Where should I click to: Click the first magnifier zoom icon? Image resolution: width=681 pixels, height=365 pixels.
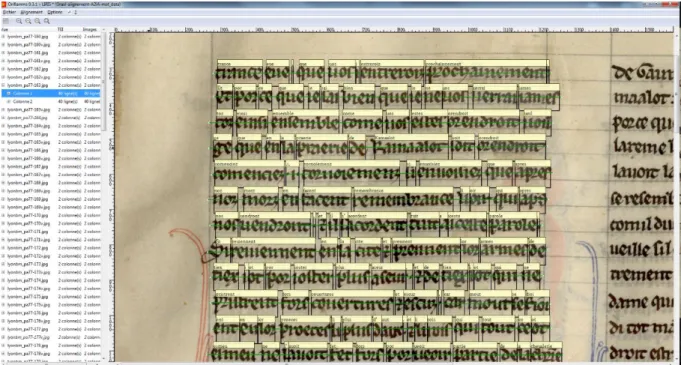click(x=19, y=21)
